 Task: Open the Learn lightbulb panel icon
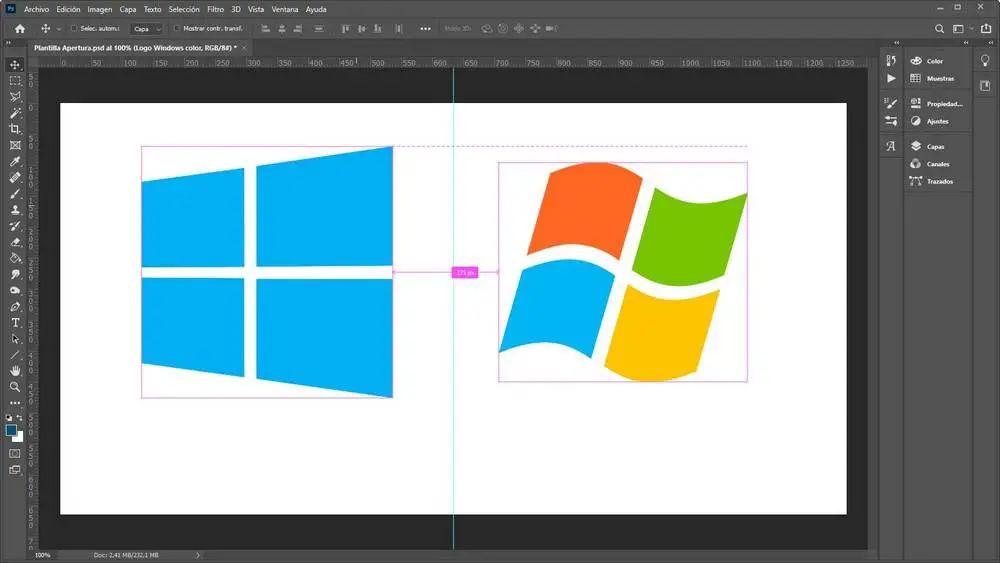[985, 61]
